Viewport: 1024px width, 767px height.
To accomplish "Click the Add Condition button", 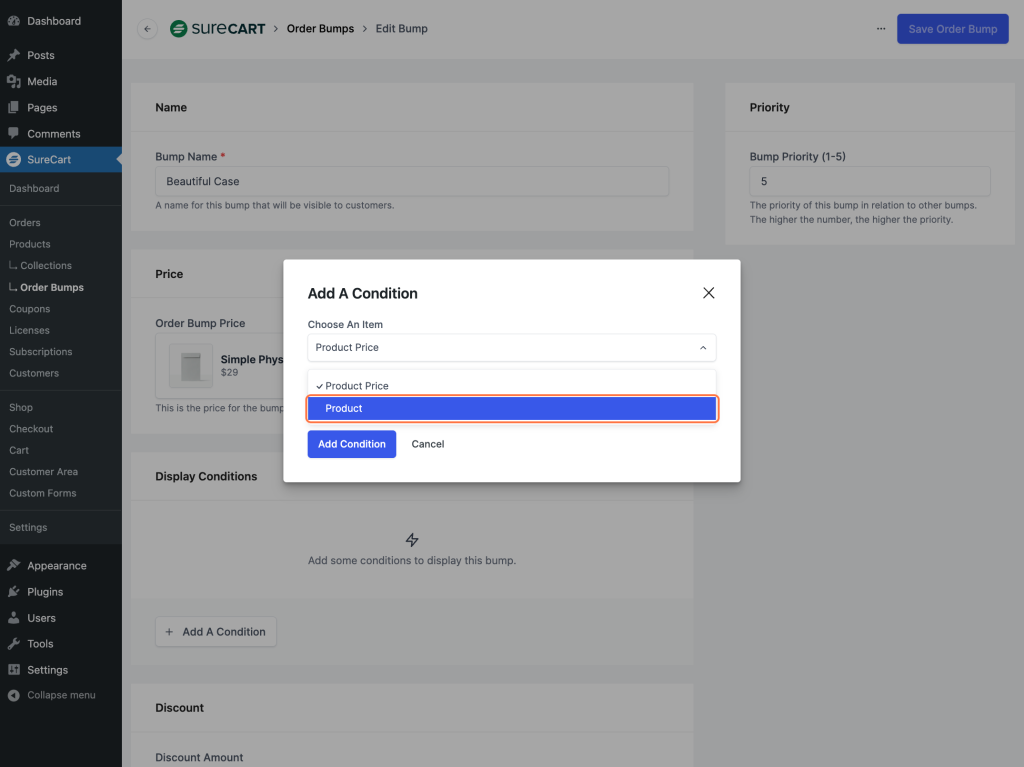I will [351, 444].
